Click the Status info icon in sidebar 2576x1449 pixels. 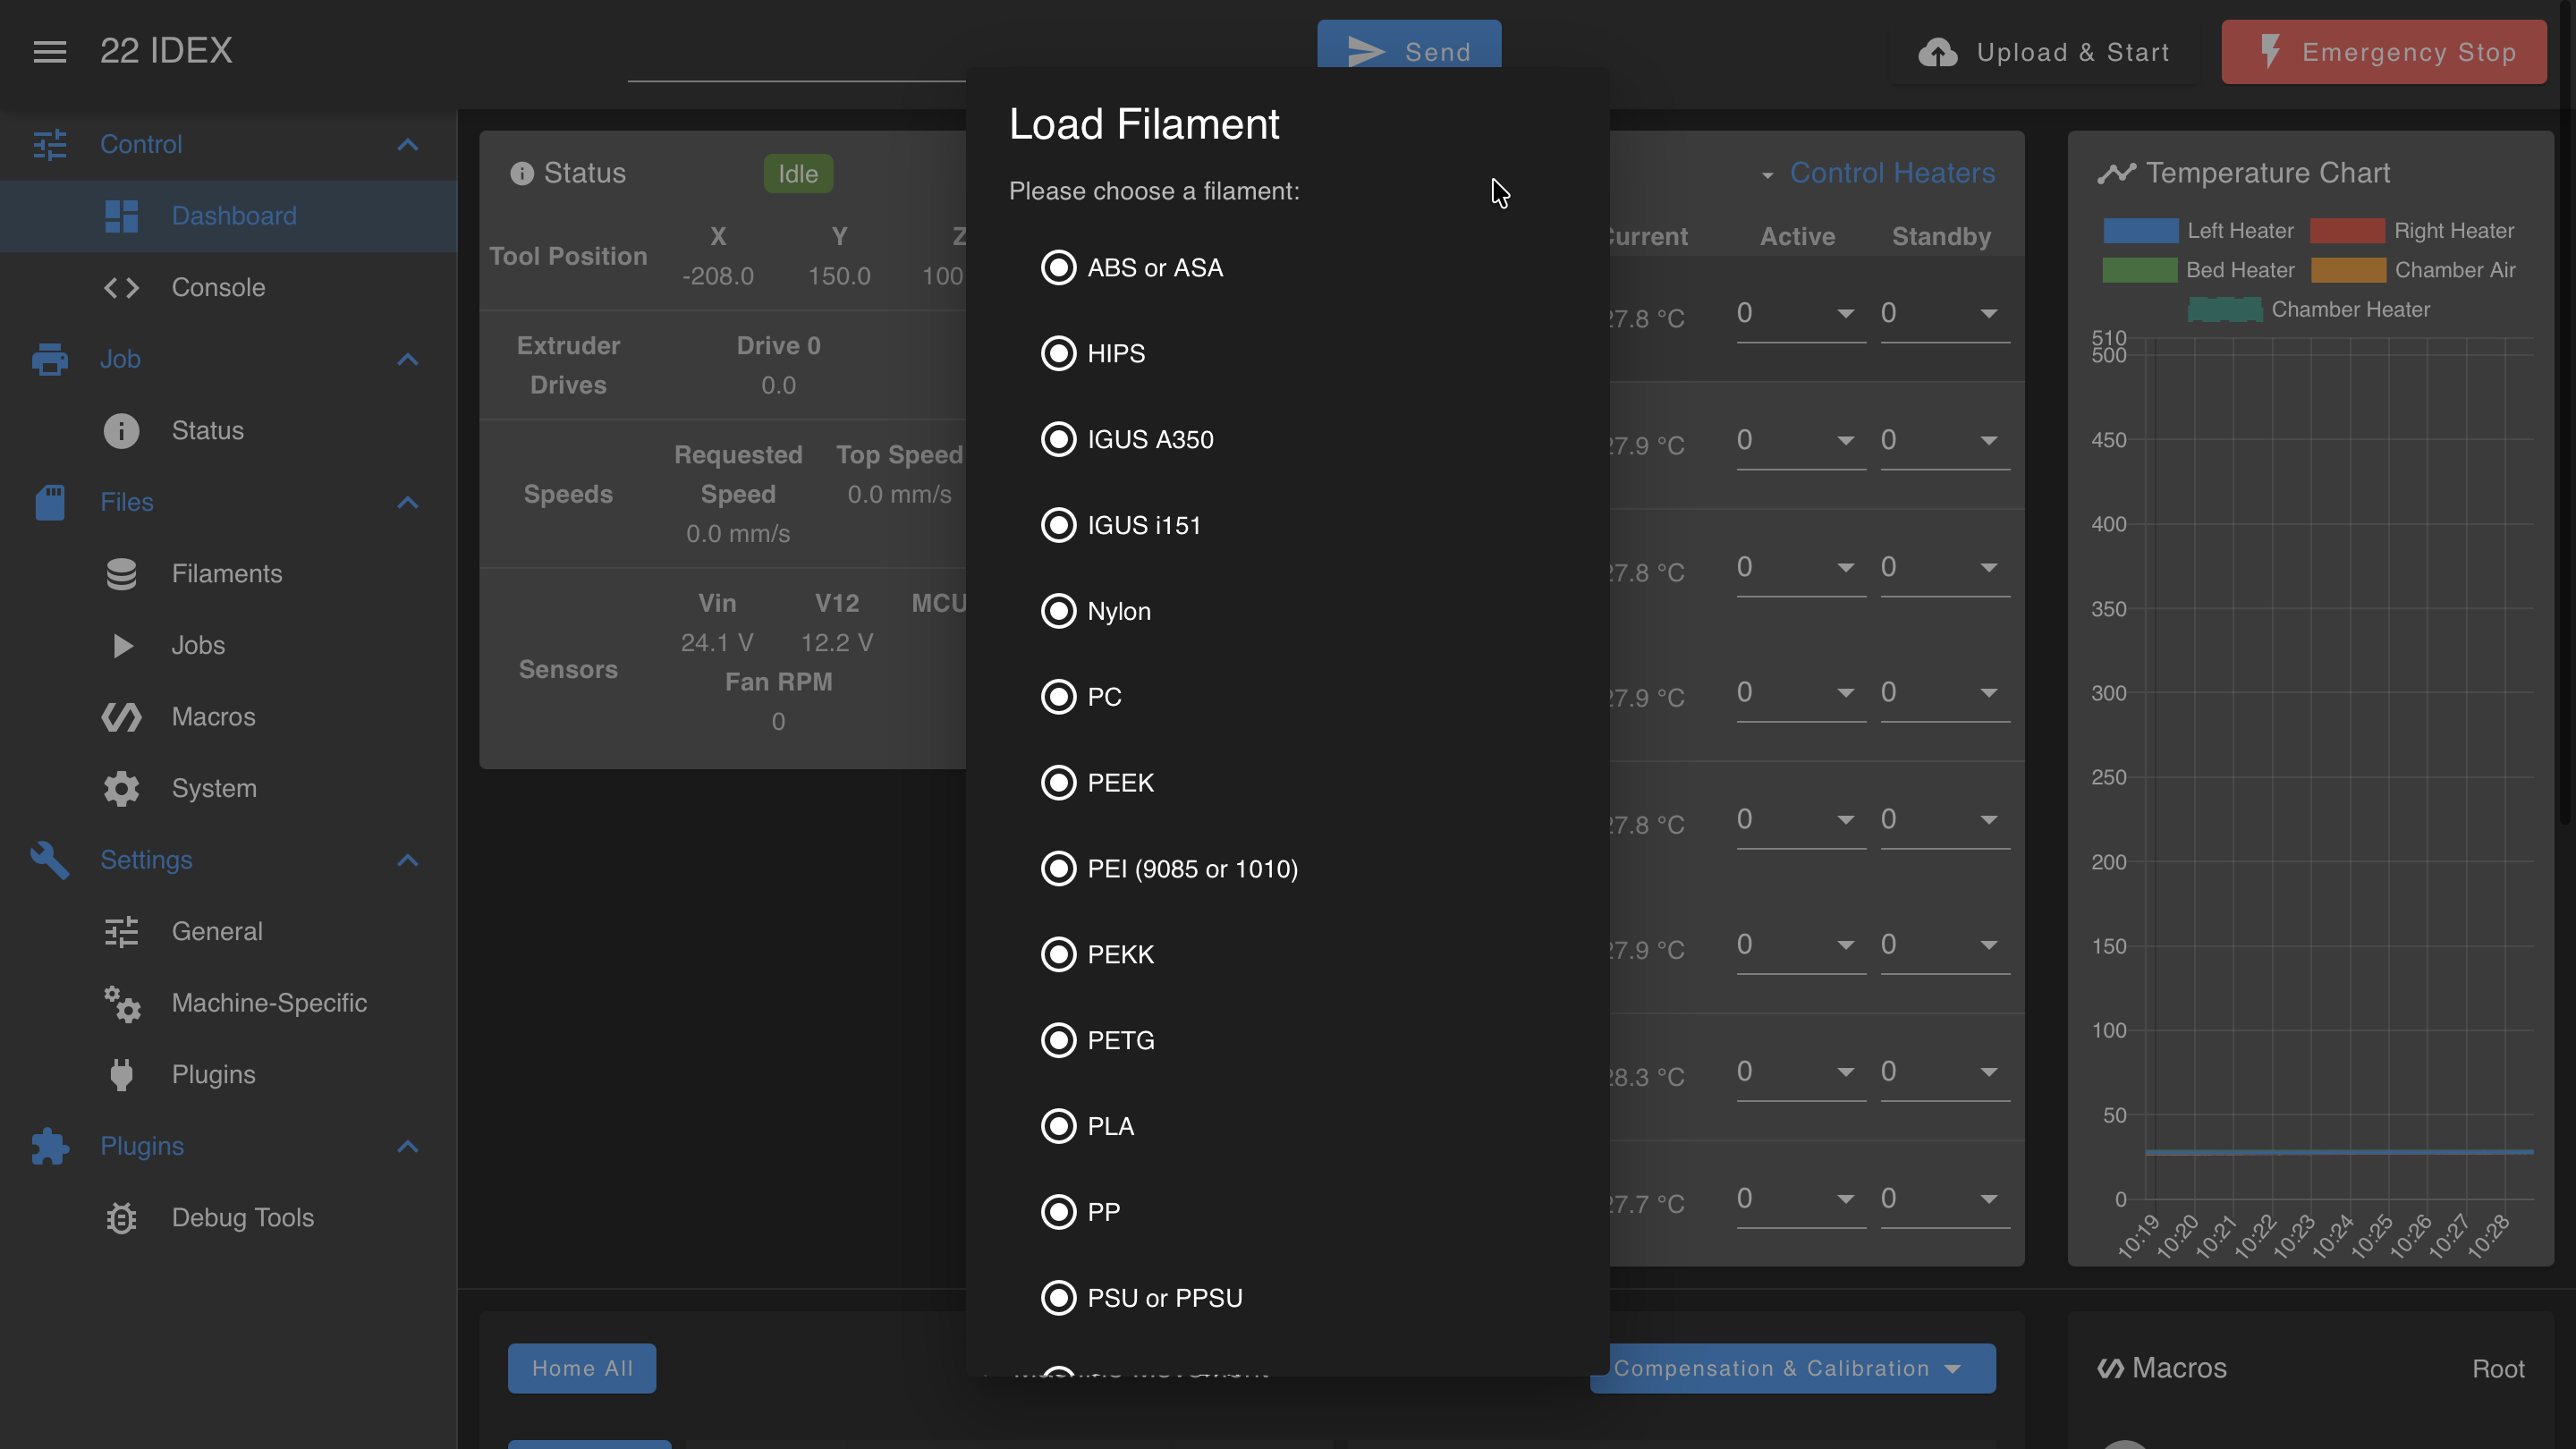point(121,431)
